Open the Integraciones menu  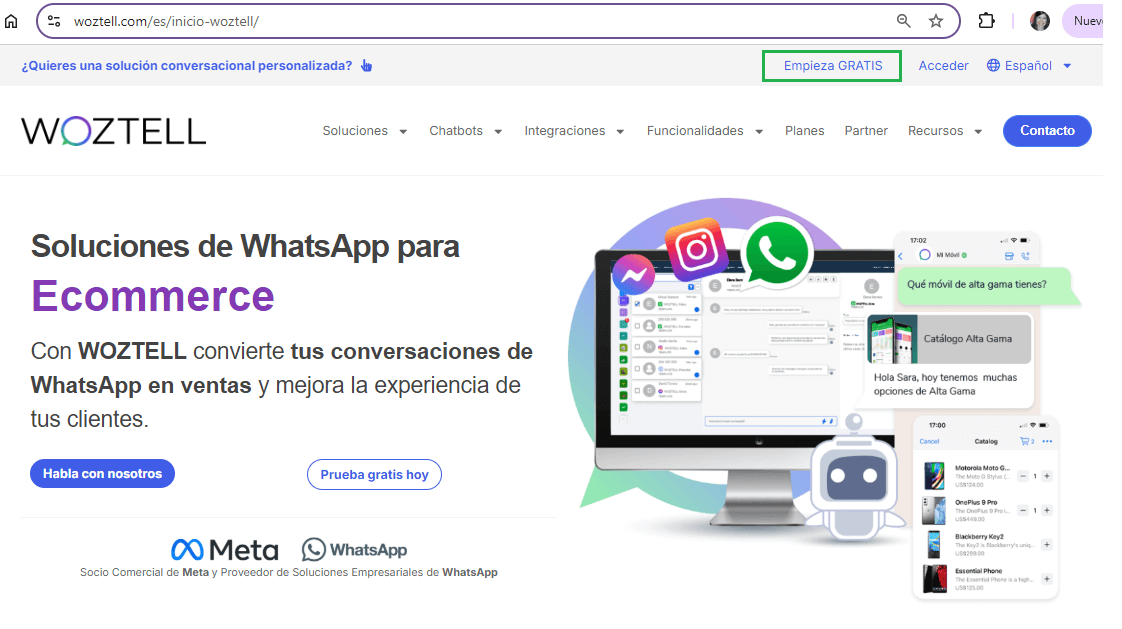[x=565, y=131]
